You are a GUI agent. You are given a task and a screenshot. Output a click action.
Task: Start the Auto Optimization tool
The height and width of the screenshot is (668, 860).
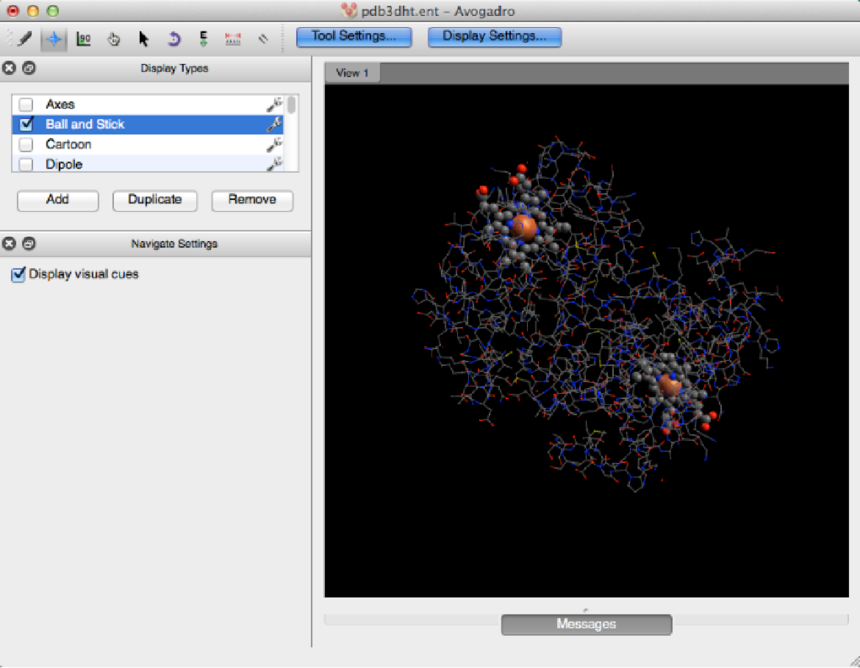point(203,39)
